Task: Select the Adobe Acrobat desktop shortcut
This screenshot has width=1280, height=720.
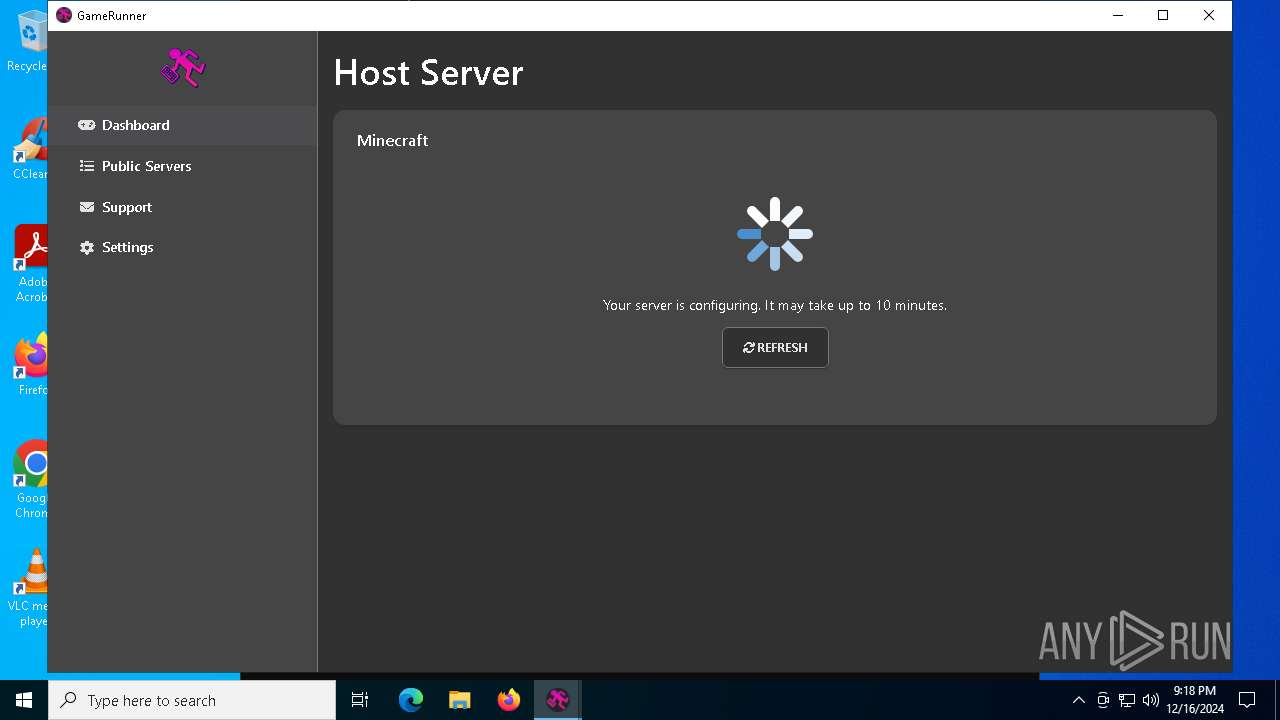Action: tap(30, 265)
